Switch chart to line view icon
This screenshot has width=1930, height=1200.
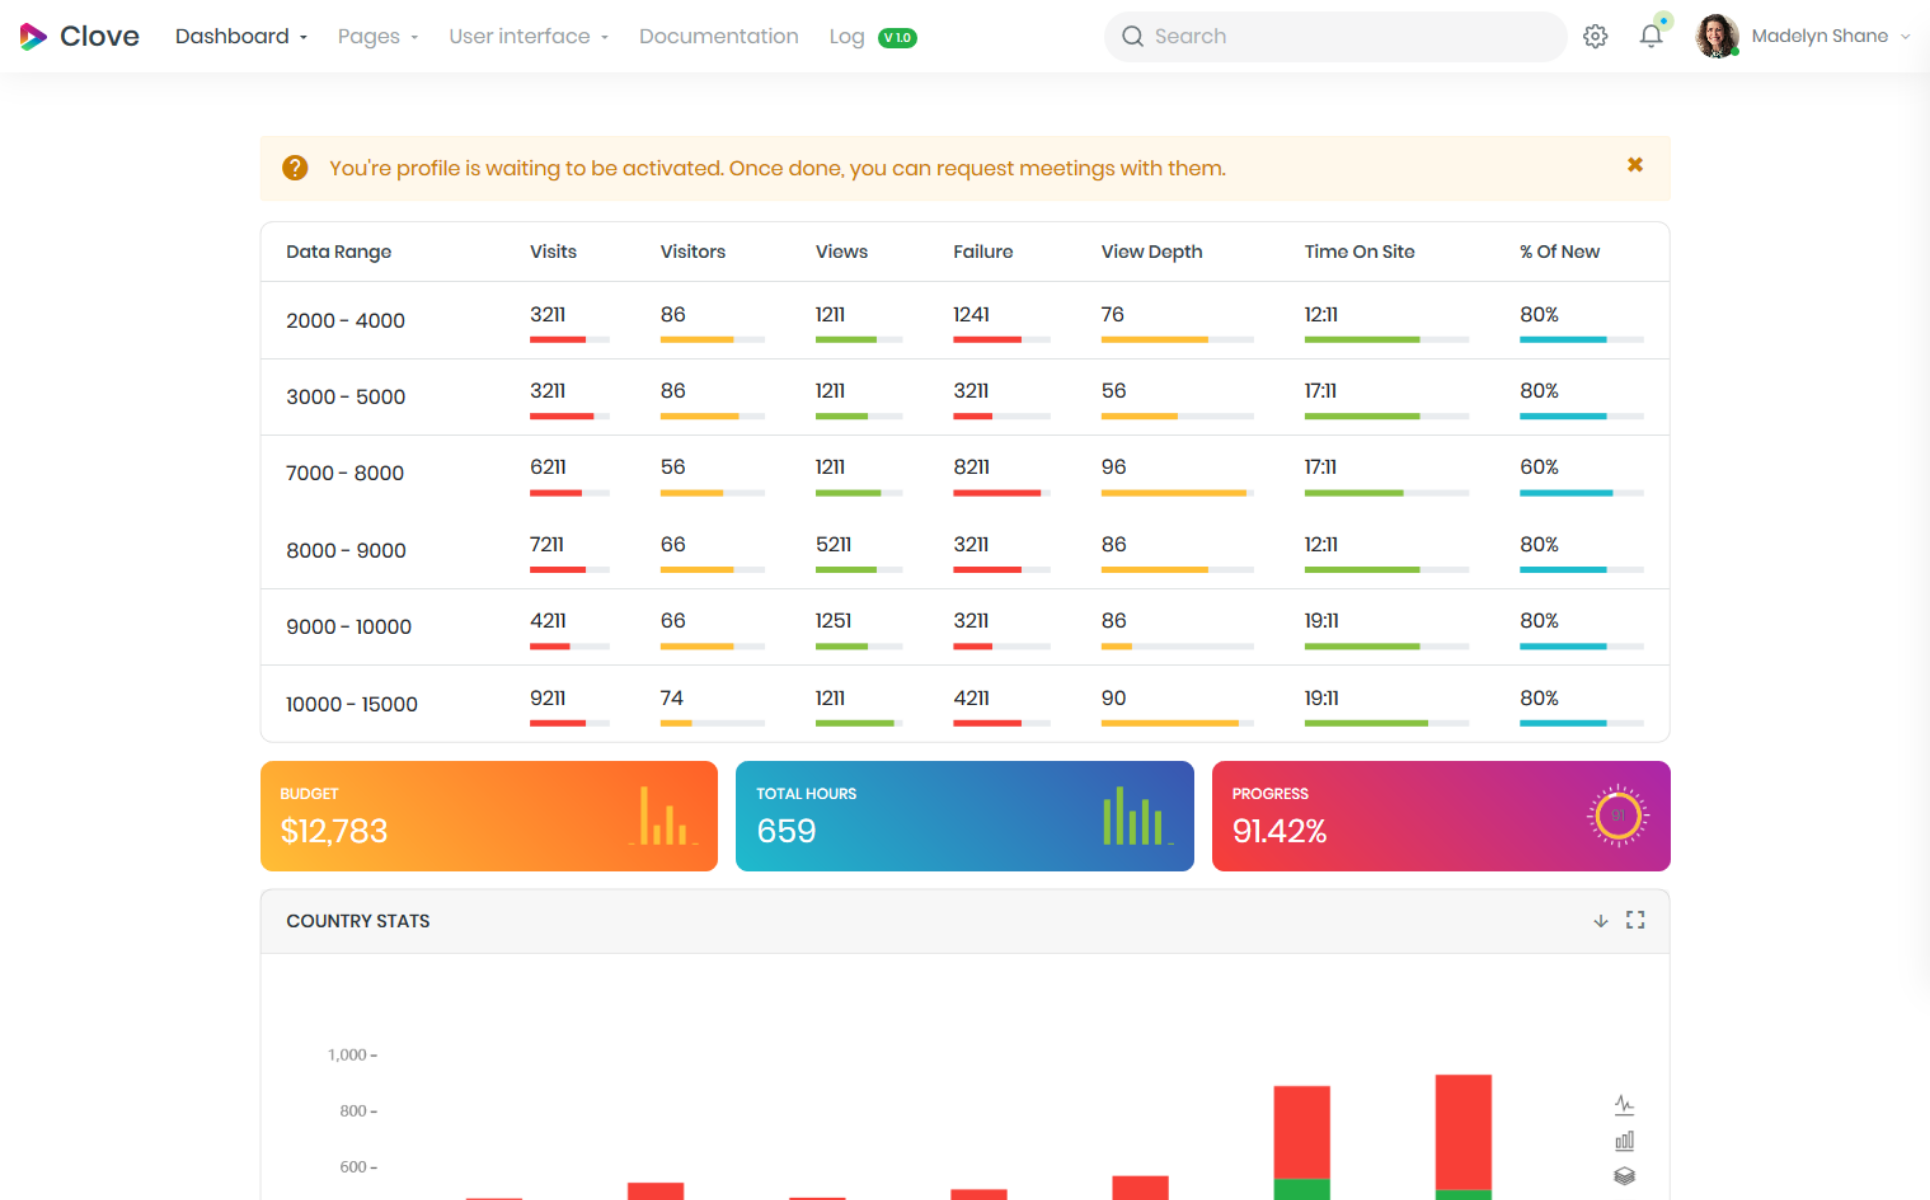pyautogui.click(x=1624, y=1105)
